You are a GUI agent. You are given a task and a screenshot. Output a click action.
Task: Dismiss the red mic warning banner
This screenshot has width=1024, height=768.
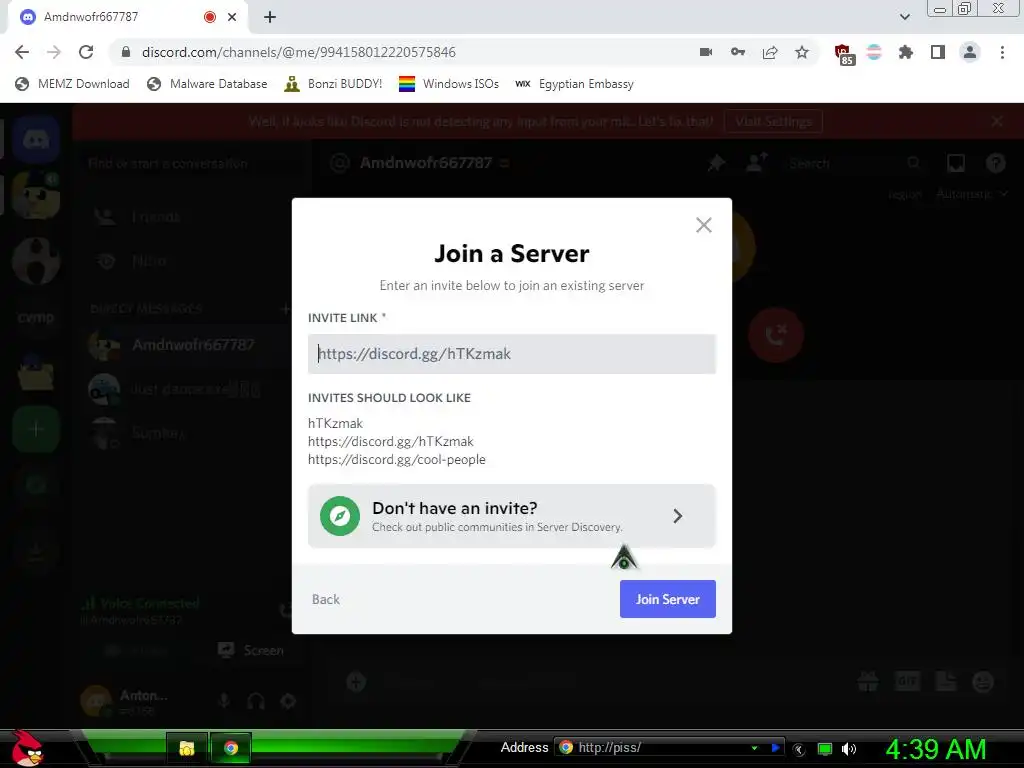pos(997,121)
